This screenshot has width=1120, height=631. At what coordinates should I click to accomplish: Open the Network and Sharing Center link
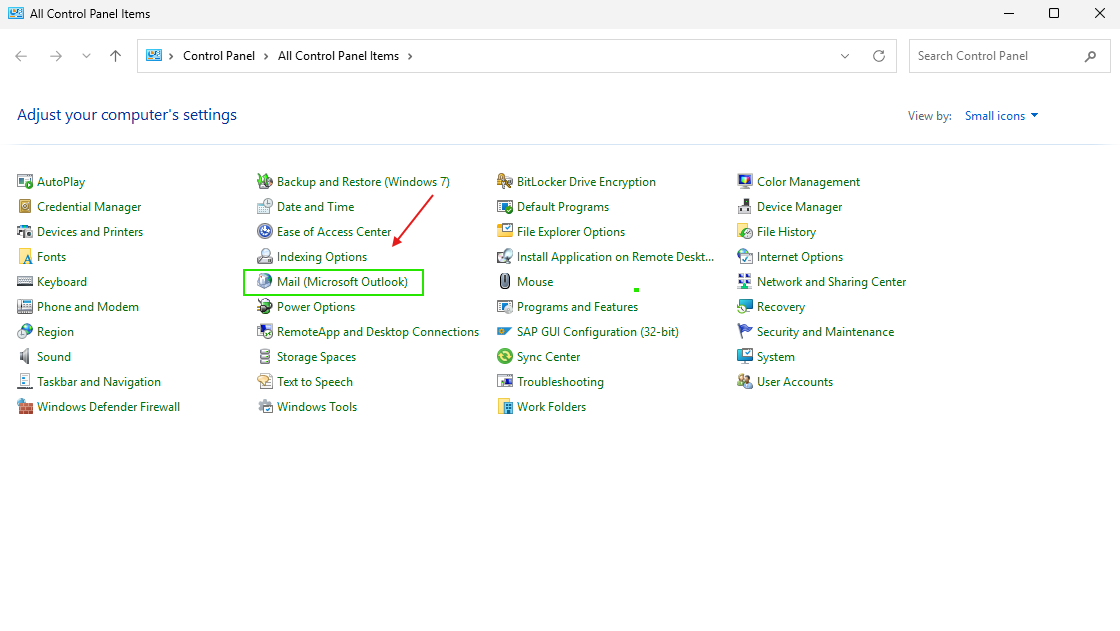(x=831, y=282)
